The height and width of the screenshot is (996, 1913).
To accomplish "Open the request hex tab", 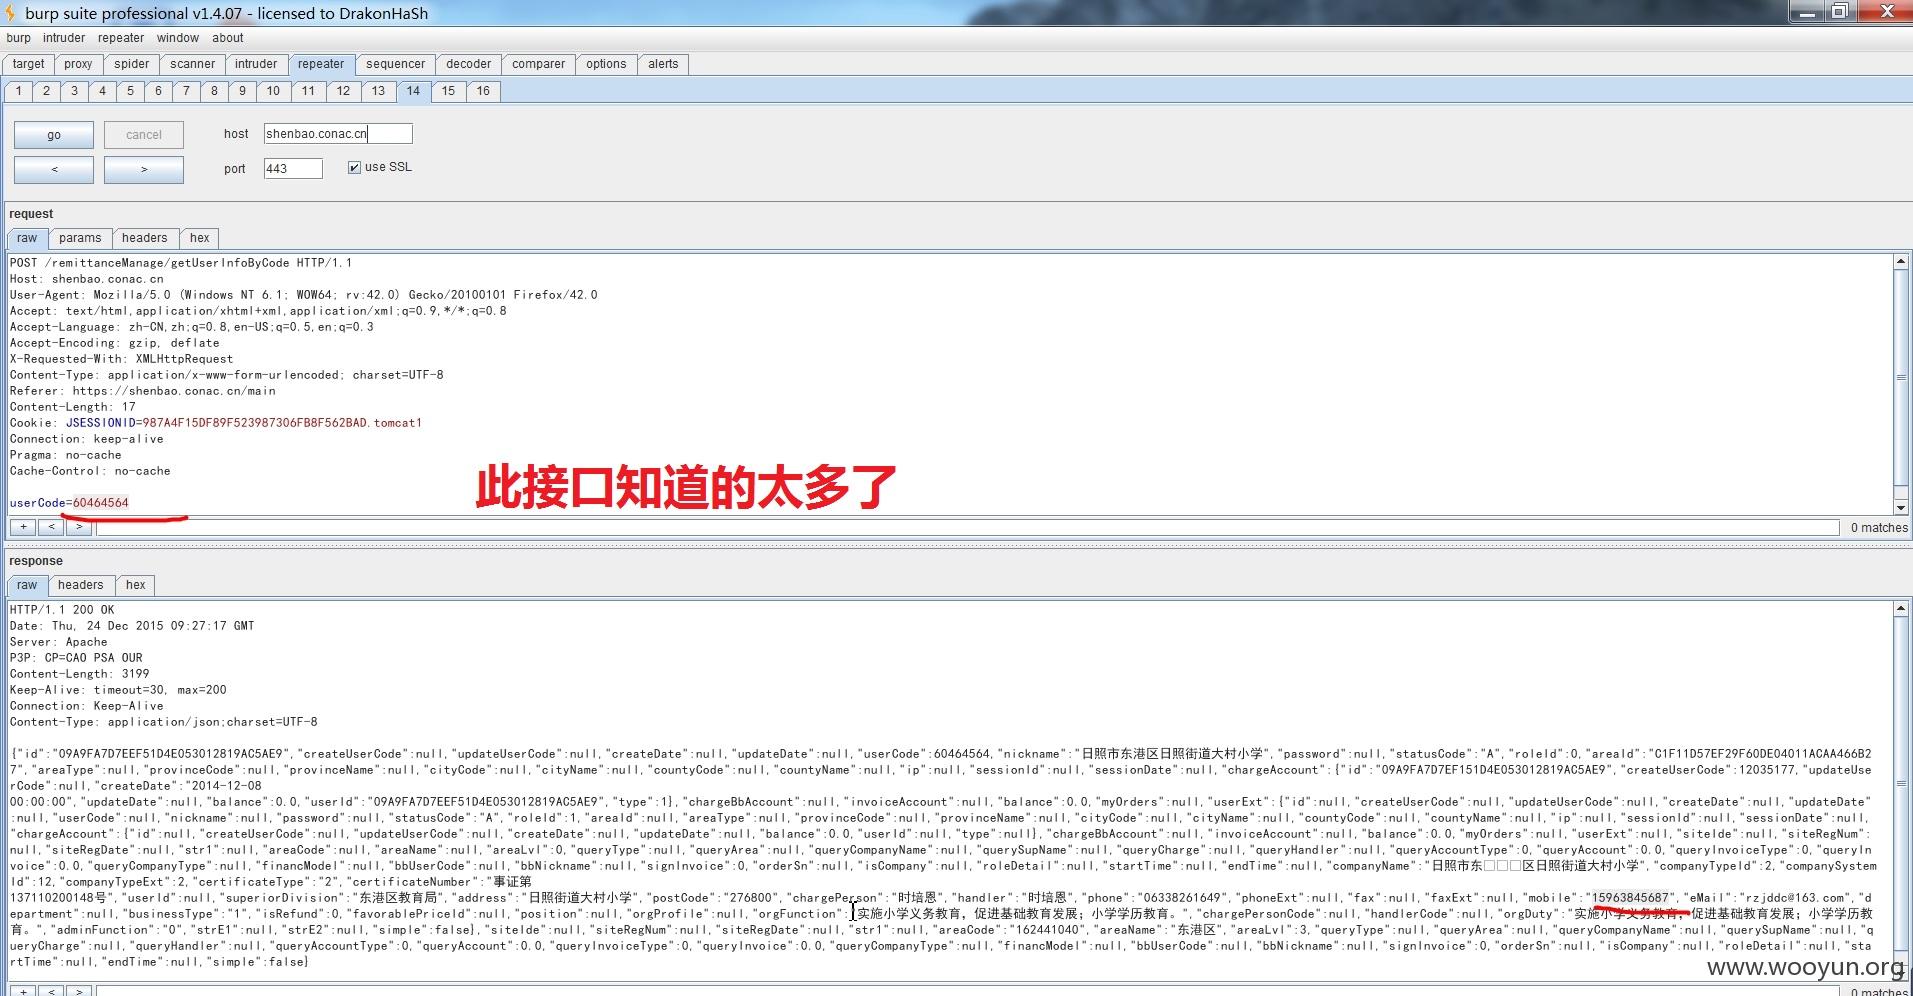I will (x=200, y=238).
